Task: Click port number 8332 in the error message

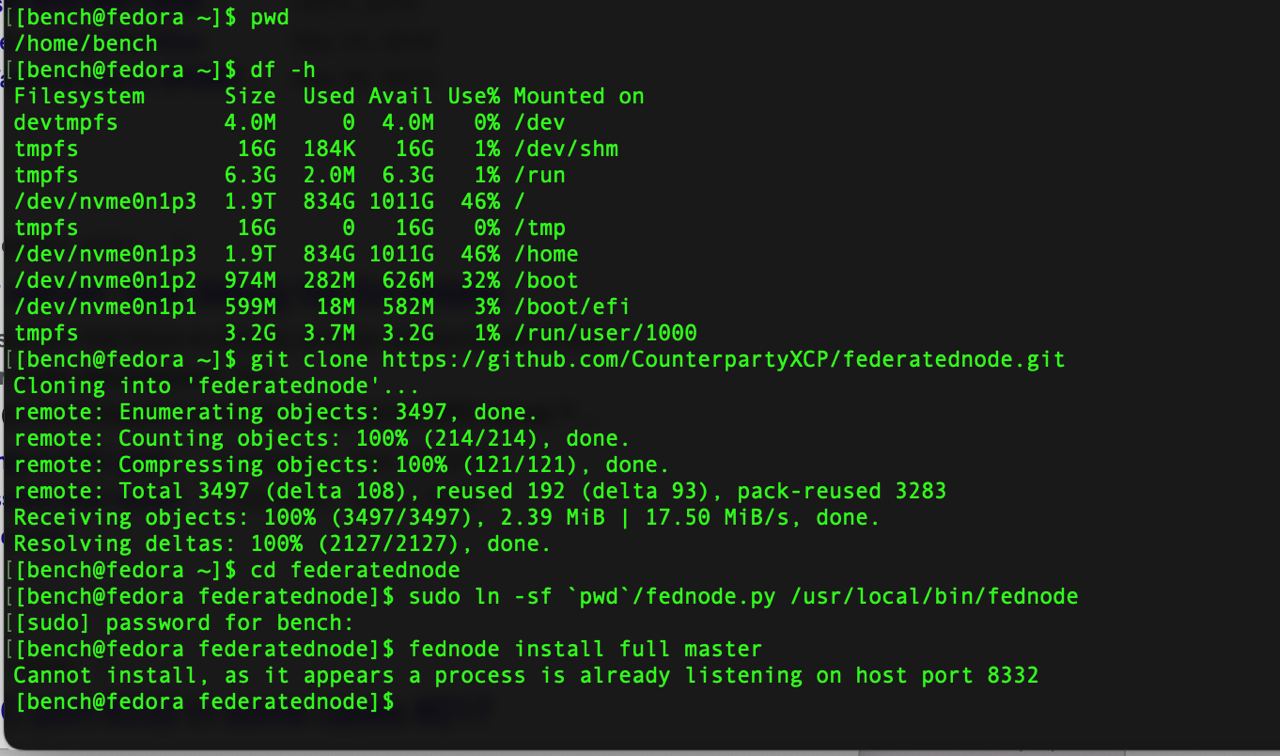Action: coord(1013,676)
